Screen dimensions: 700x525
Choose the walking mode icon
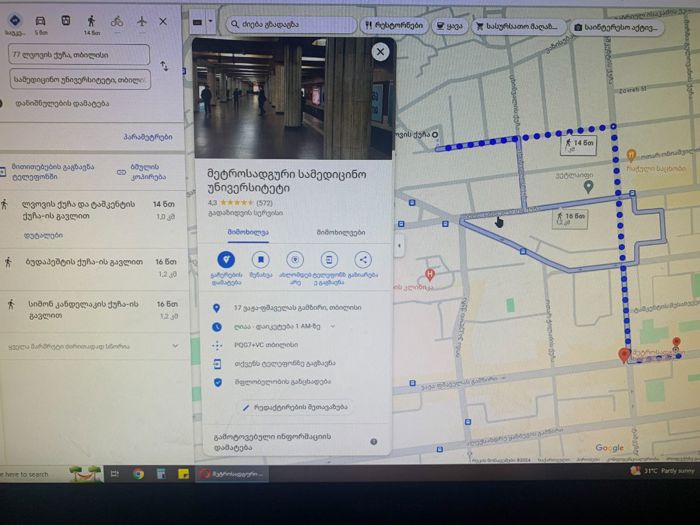[91, 21]
